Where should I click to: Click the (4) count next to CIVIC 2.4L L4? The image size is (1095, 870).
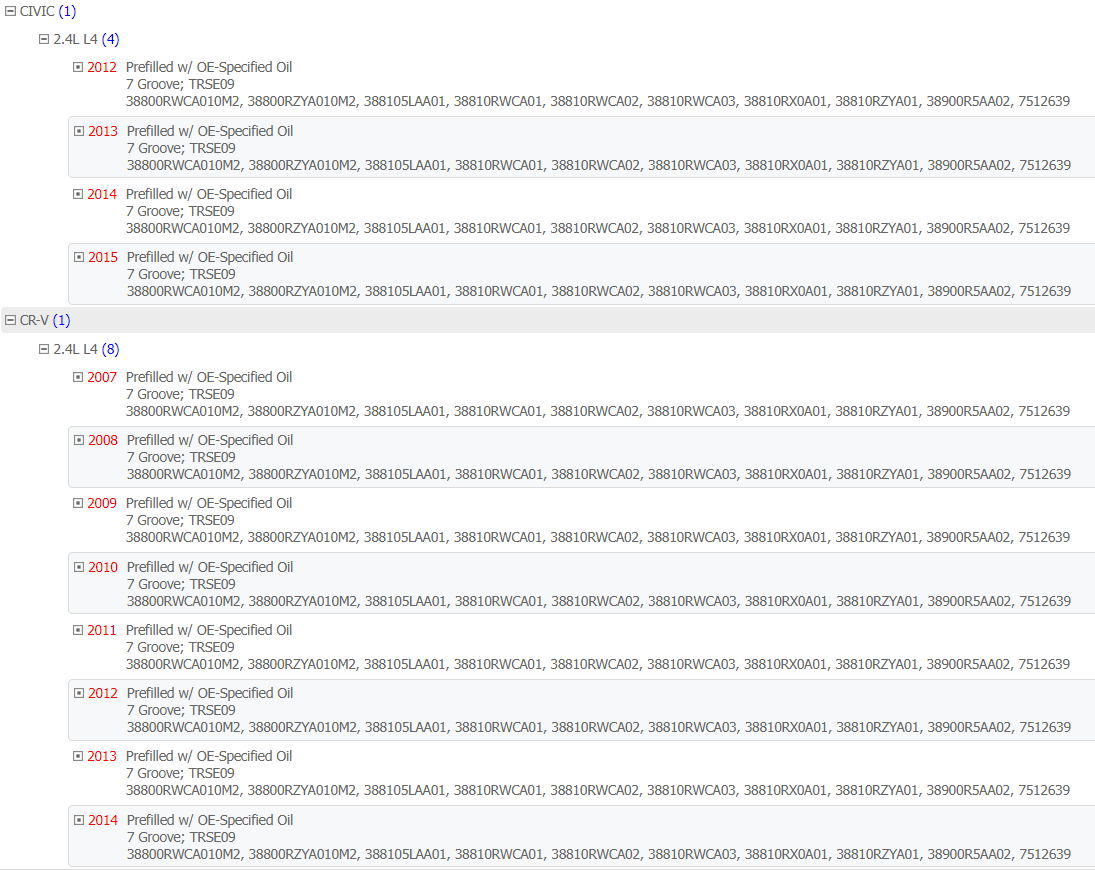(x=110, y=39)
